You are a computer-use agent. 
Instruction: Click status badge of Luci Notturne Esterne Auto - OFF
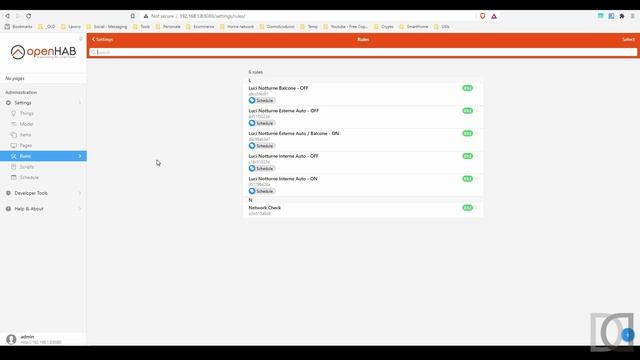(x=467, y=111)
